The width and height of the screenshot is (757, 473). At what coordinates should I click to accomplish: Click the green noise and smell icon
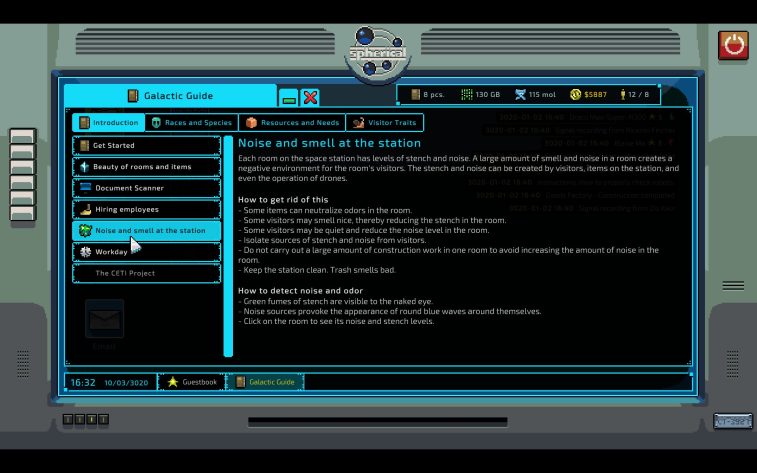point(85,230)
